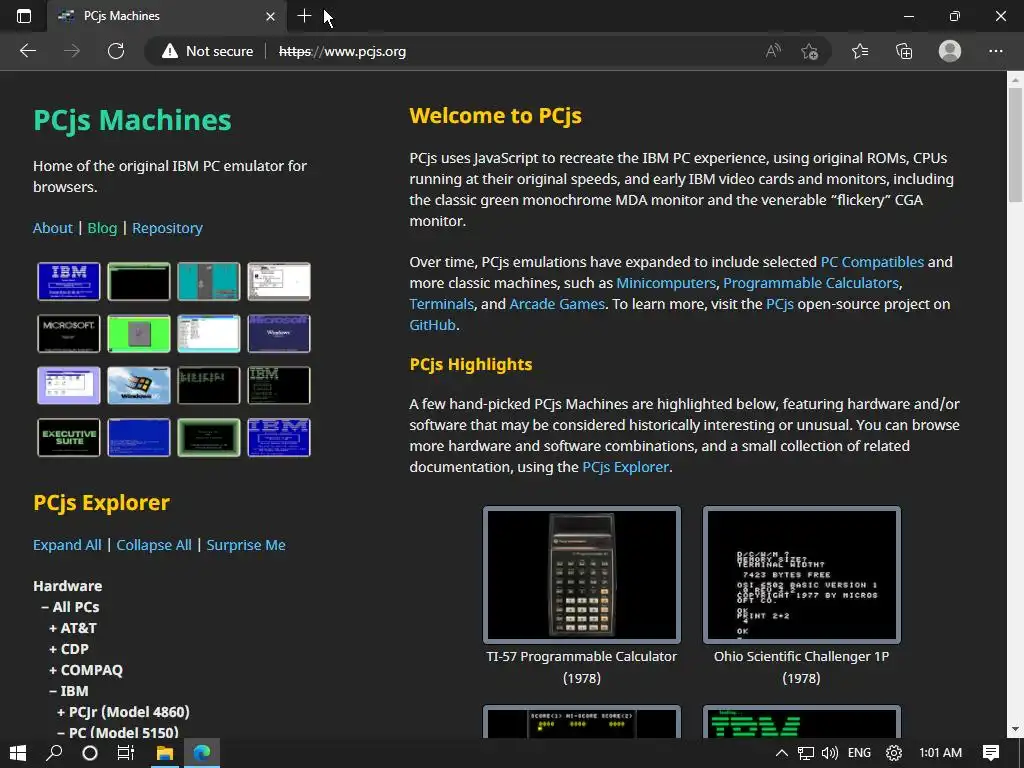Screen dimensions: 1024x768
Task: Go back to the previous page
Action: pyautogui.click(x=27, y=51)
